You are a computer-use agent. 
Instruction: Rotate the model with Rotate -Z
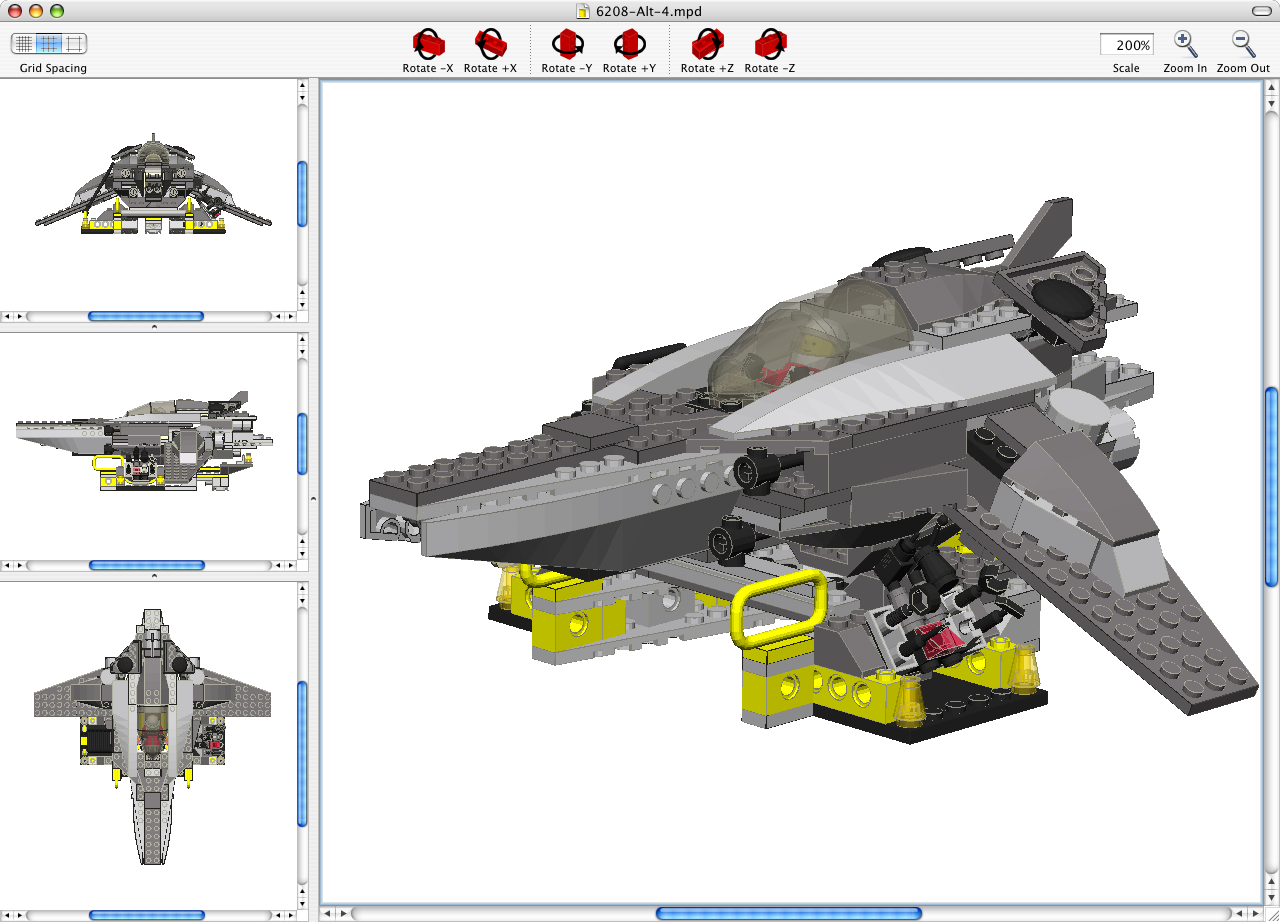769,44
